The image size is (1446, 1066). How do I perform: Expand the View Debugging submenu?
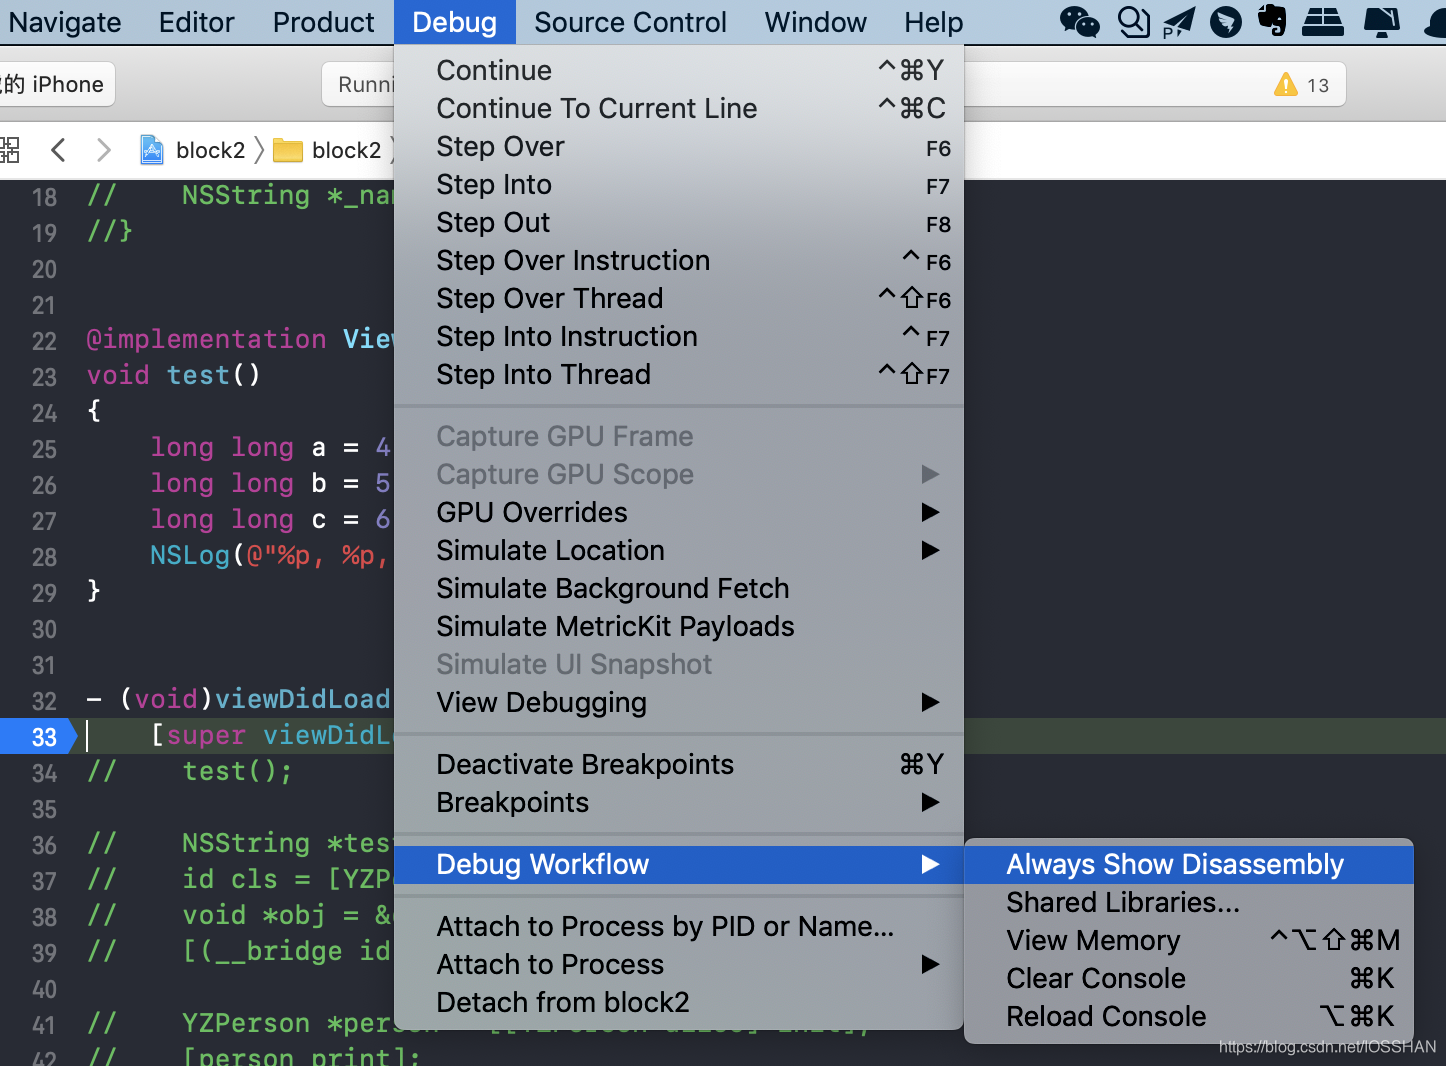point(679,702)
